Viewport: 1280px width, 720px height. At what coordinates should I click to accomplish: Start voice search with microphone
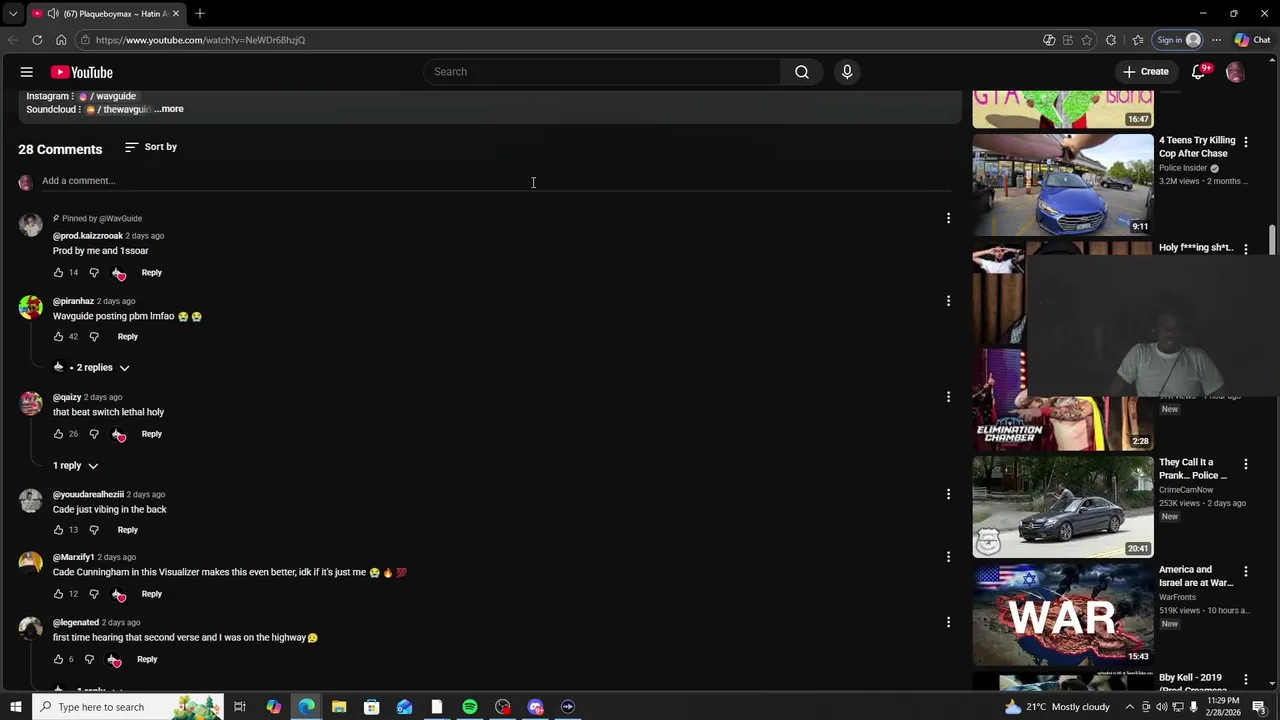tap(847, 72)
